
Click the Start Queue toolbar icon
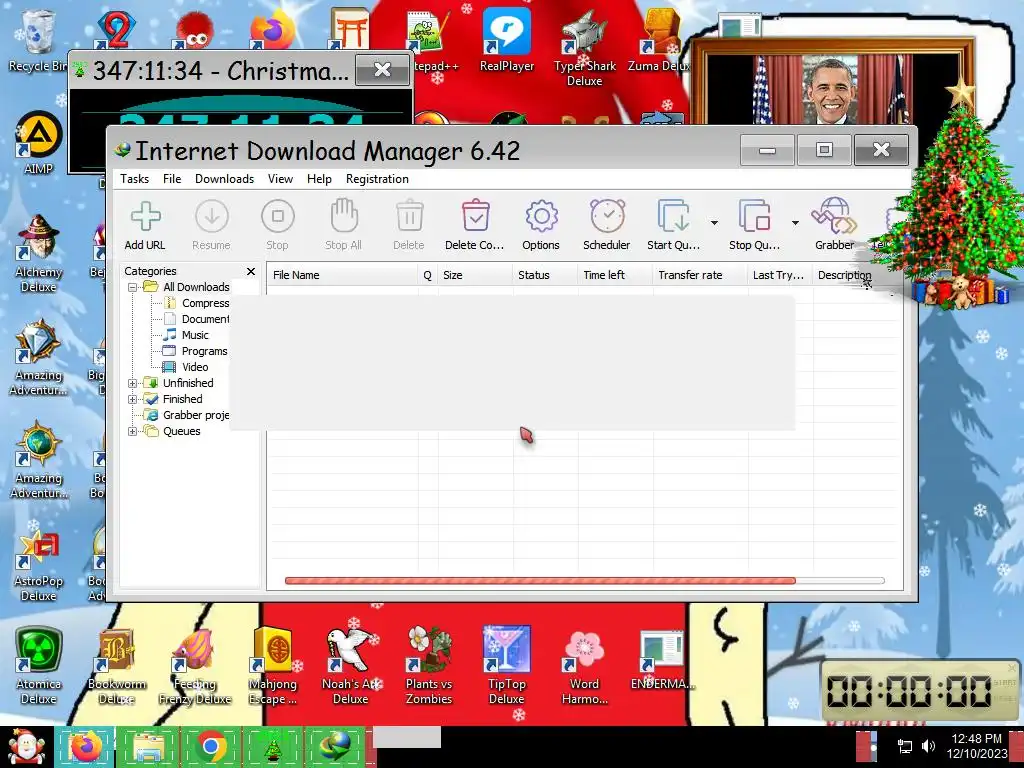point(673,216)
